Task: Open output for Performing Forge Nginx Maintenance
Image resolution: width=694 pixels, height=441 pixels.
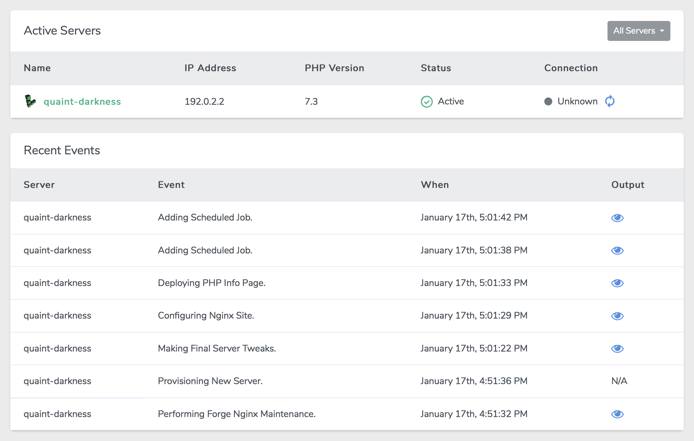Action: [x=617, y=414]
